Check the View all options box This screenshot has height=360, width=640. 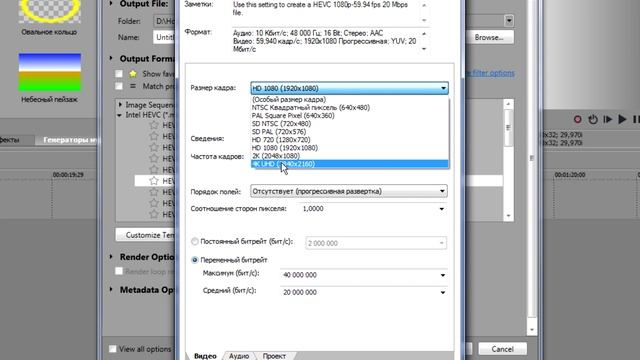click(x=113, y=349)
